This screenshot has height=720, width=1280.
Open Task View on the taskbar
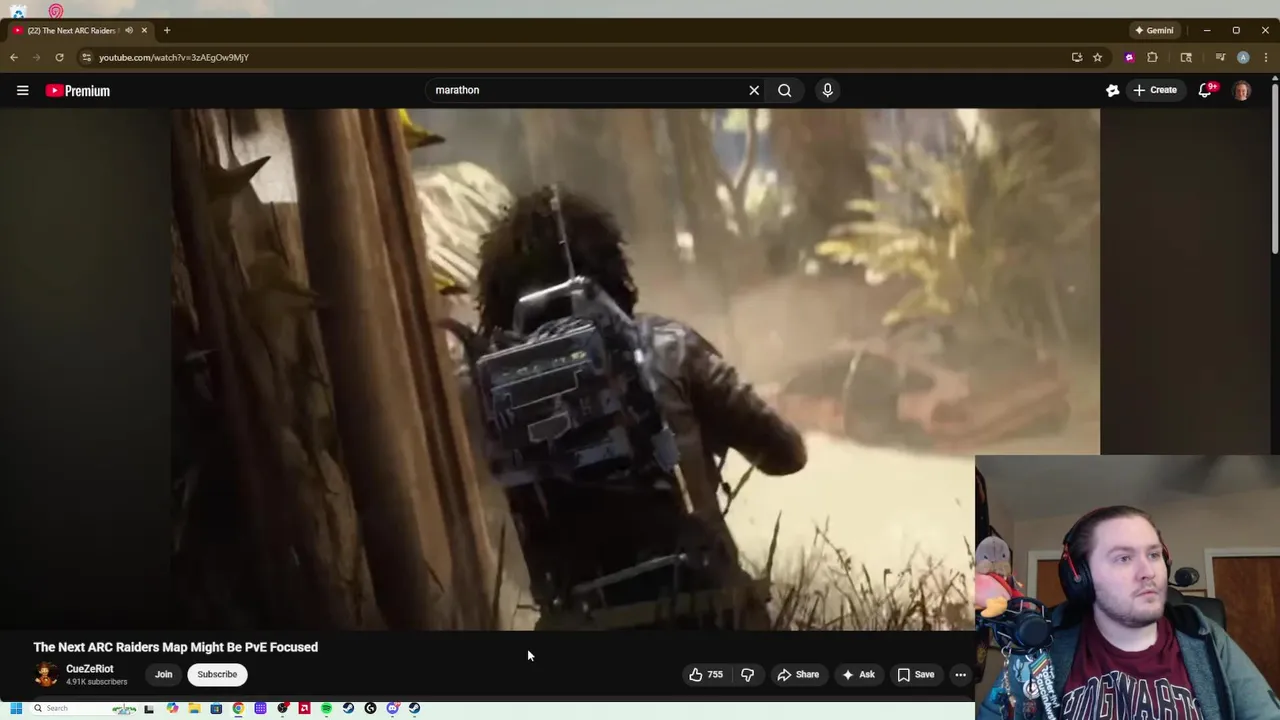[x=149, y=708]
